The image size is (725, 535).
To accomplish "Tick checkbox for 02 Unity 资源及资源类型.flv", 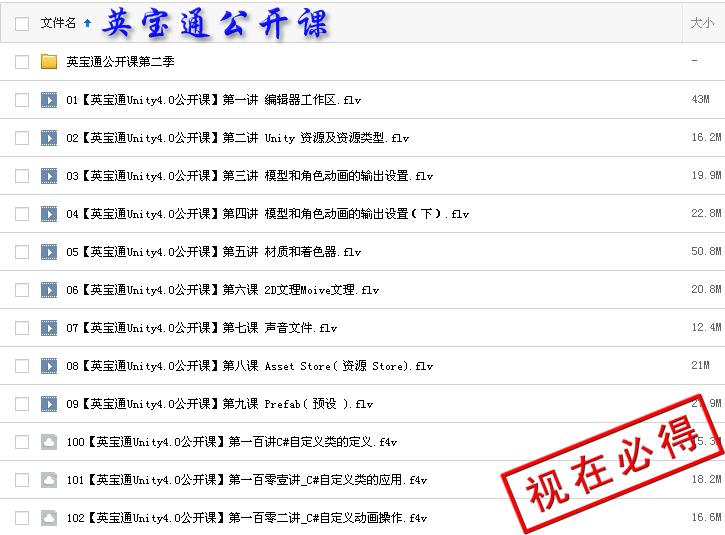I will [22, 138].
